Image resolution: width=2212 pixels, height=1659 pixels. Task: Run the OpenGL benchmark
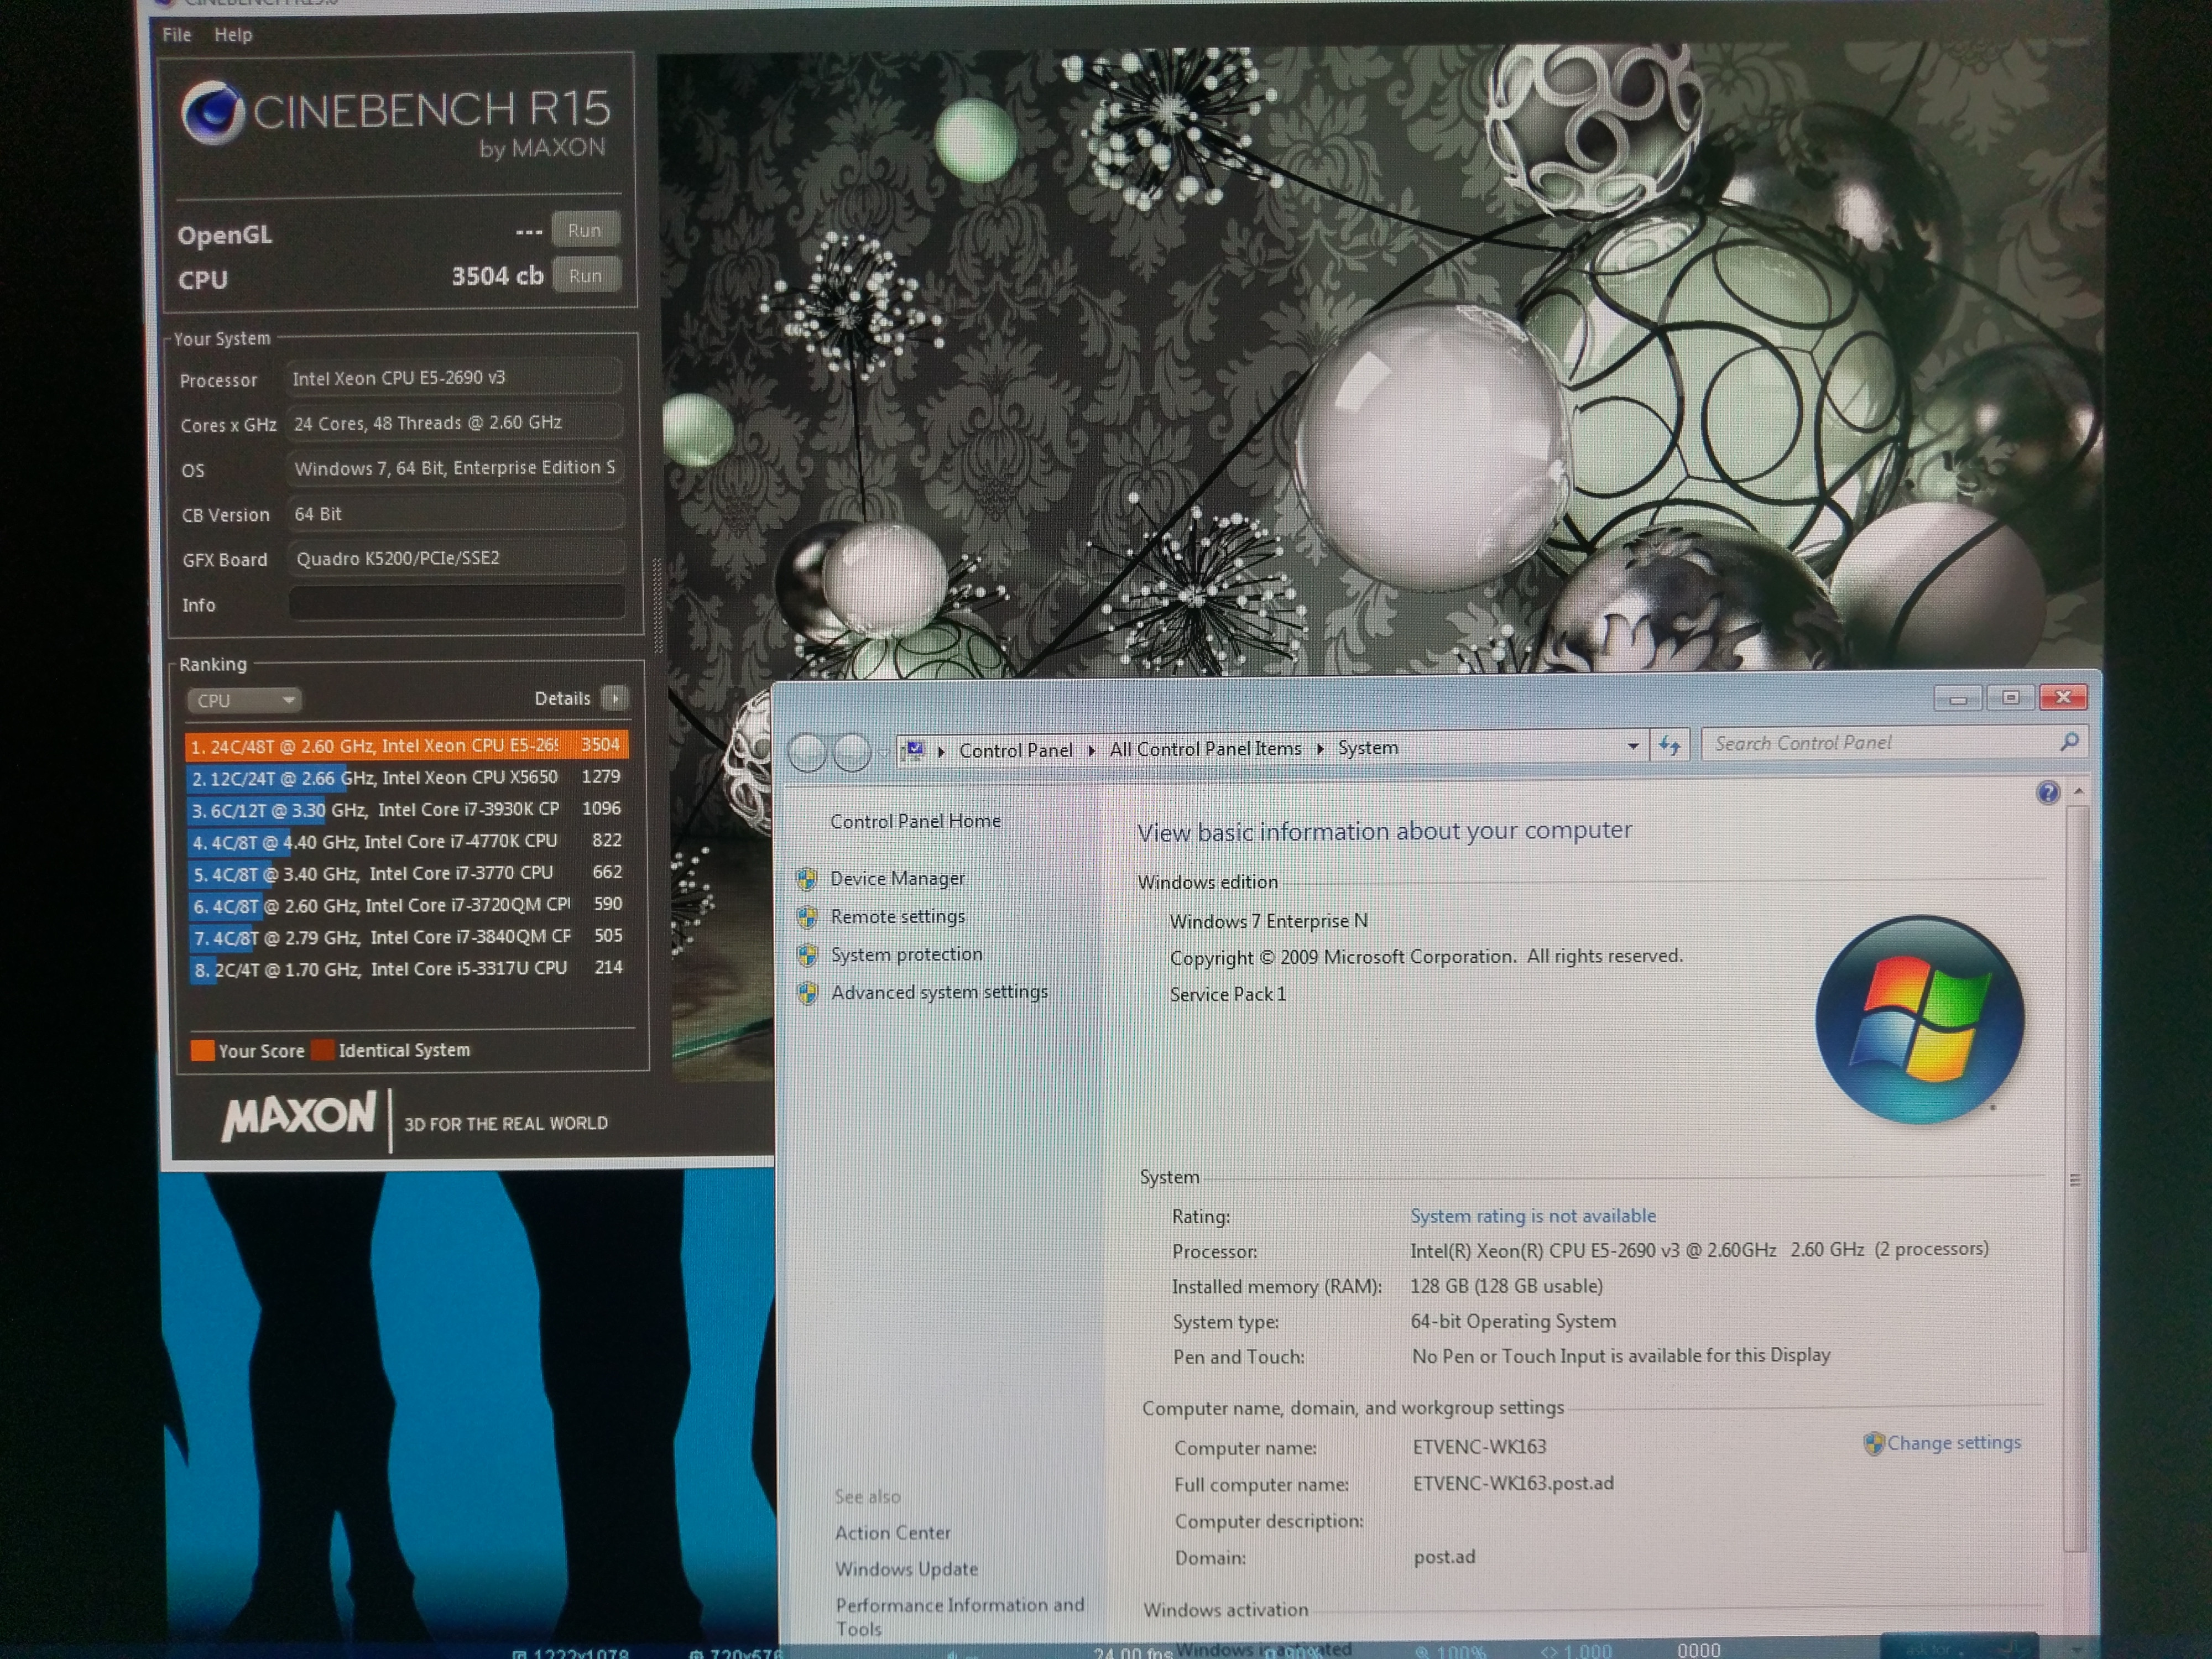[585, 230]
